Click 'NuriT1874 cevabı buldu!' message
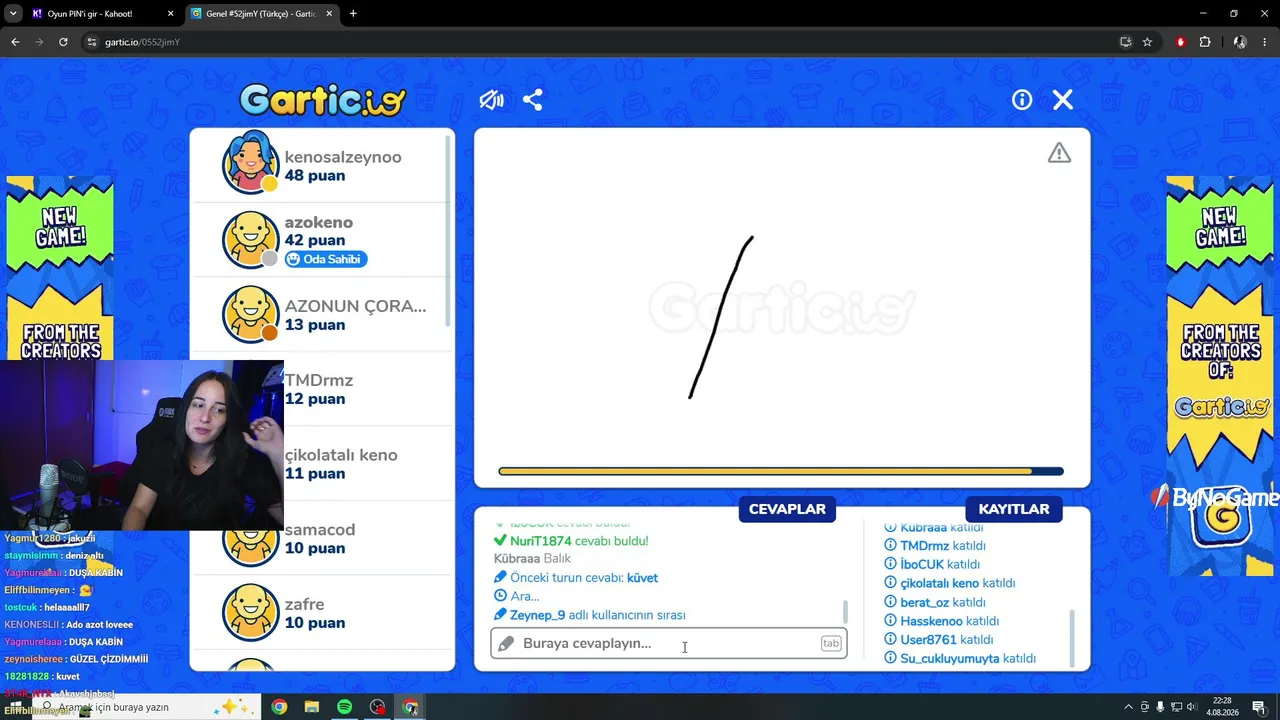The height and width of the screenshot is (720, 1280). tap(571, 541)
